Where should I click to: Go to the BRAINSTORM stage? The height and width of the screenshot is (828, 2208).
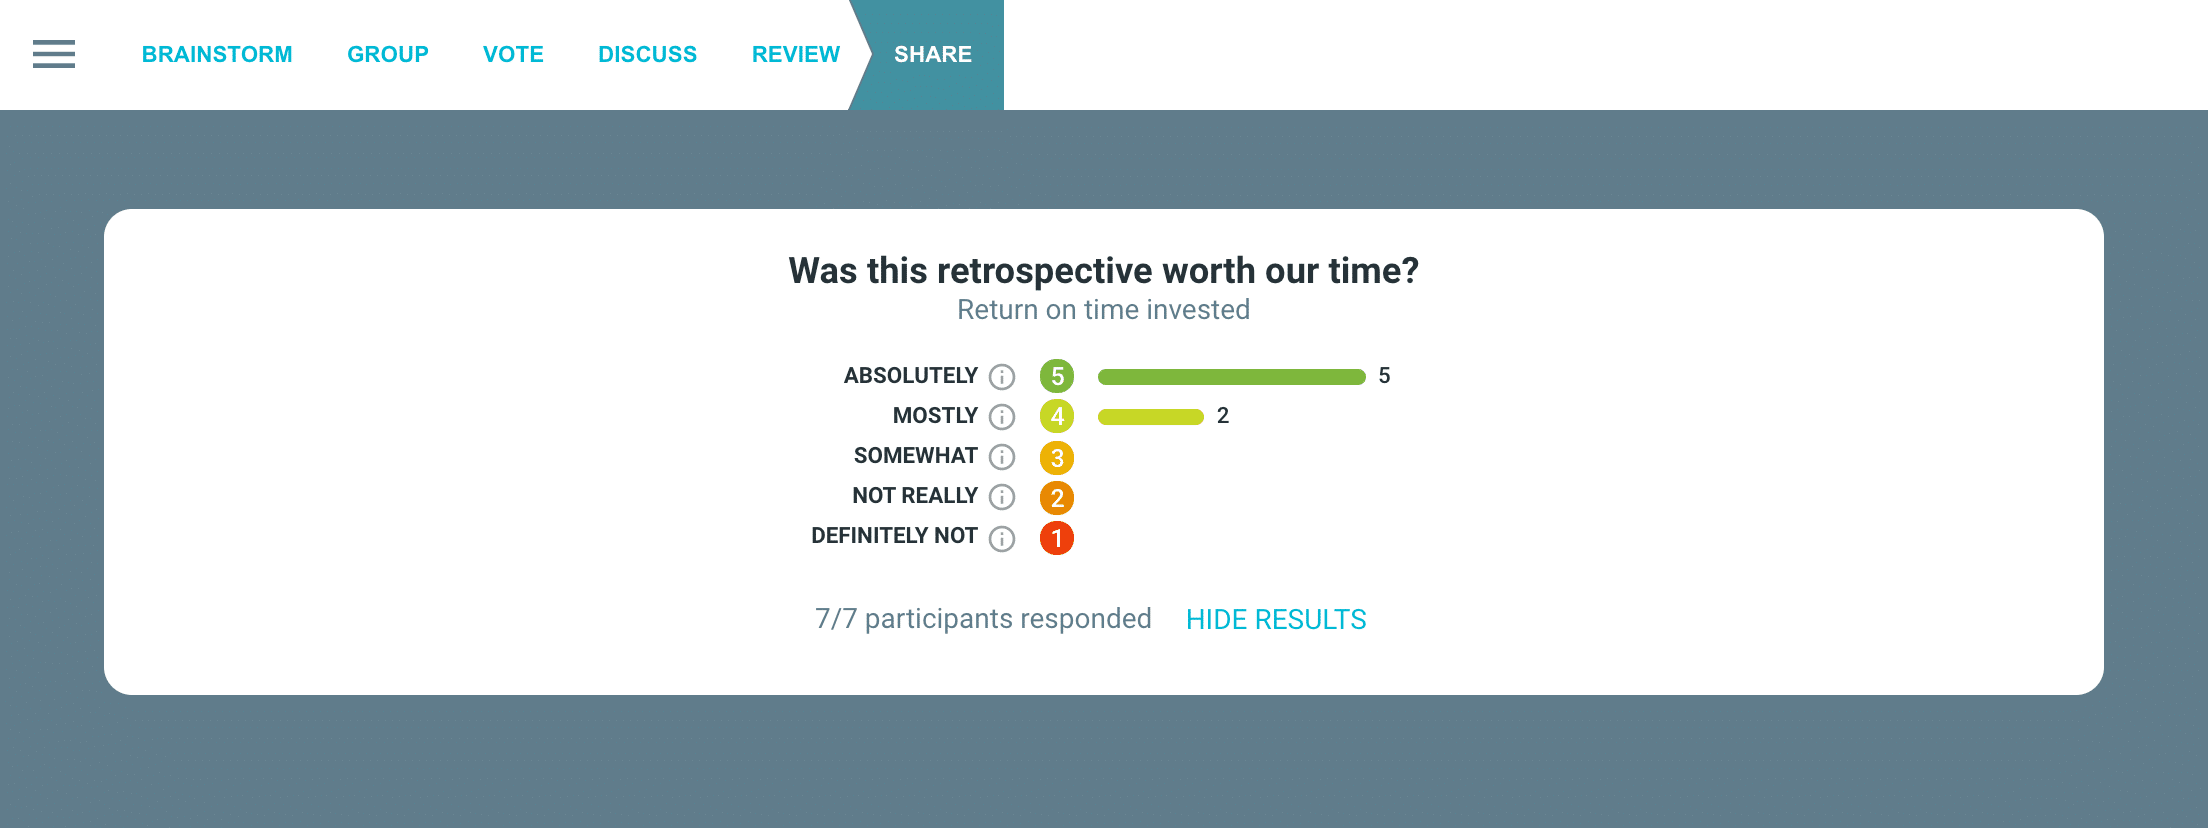coord(217,54)
